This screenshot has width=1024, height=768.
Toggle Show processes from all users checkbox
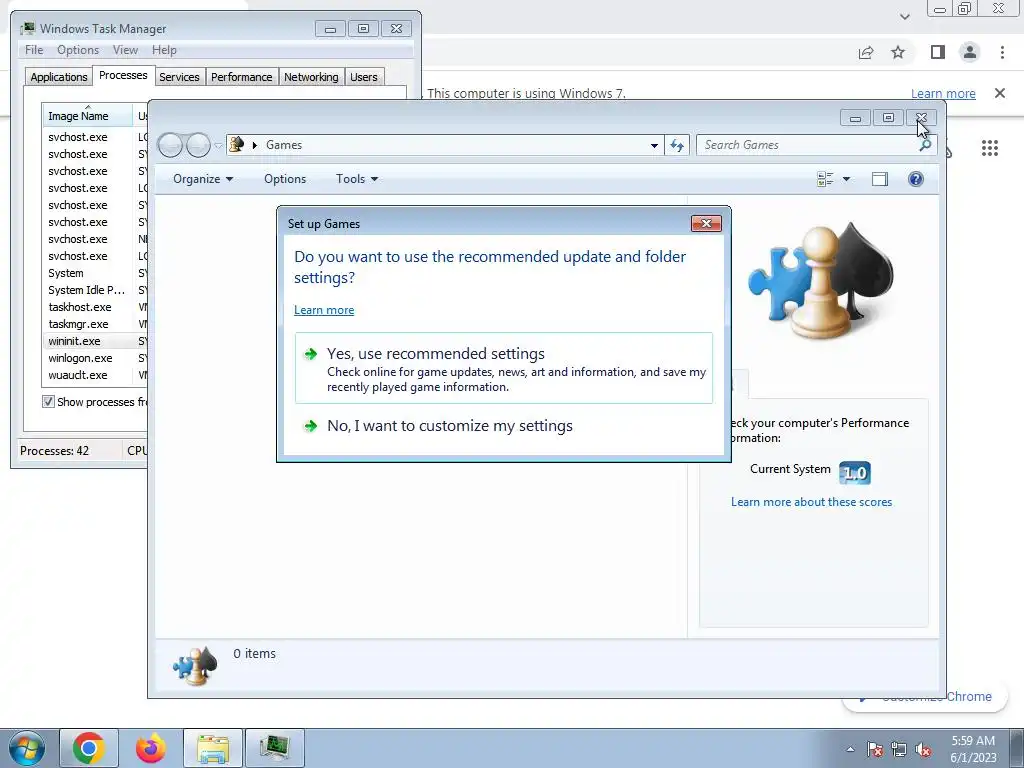click(x=48, y=402)
